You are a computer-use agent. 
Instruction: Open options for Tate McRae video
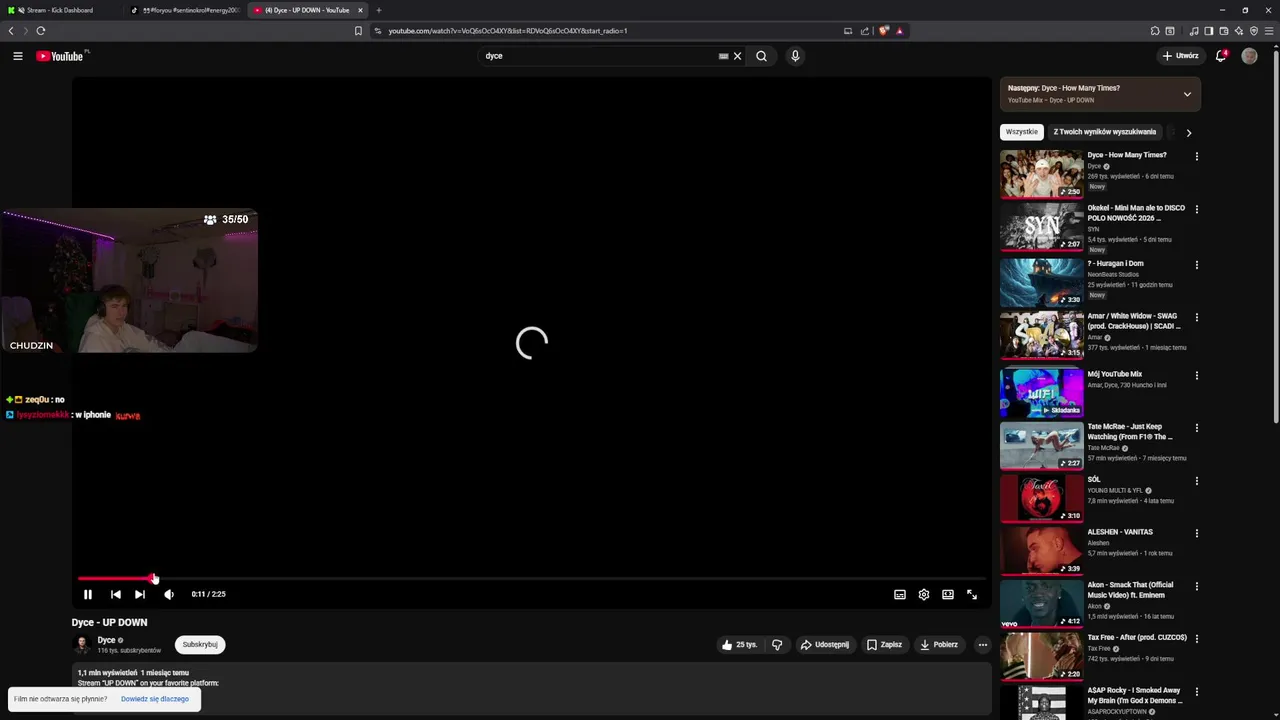(1196, 428)
